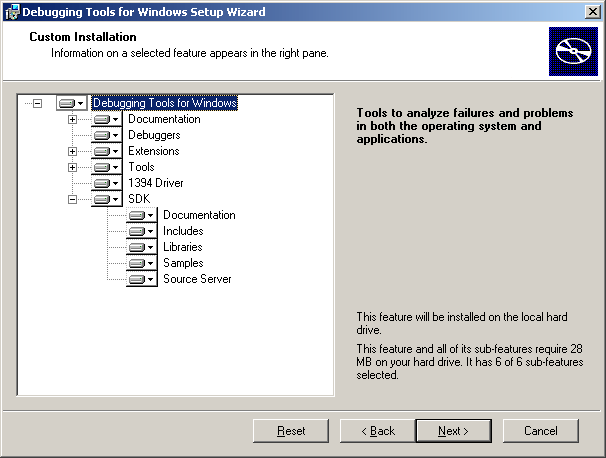
Task: Click the Reset button
Action: pos(291,431)
